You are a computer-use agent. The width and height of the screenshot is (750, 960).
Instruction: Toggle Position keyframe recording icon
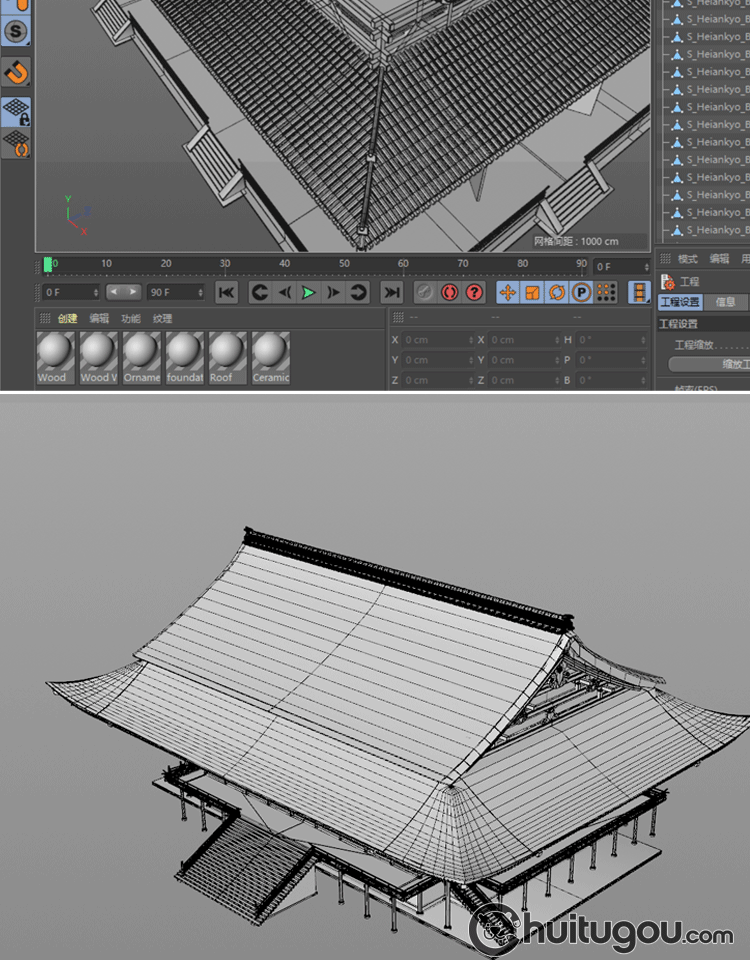(x=508, y=293)
